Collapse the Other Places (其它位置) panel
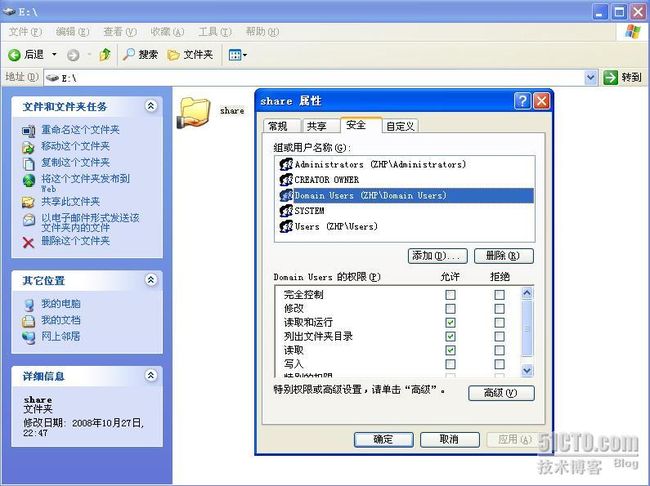 pyautogui.click(x=151, y=280)
